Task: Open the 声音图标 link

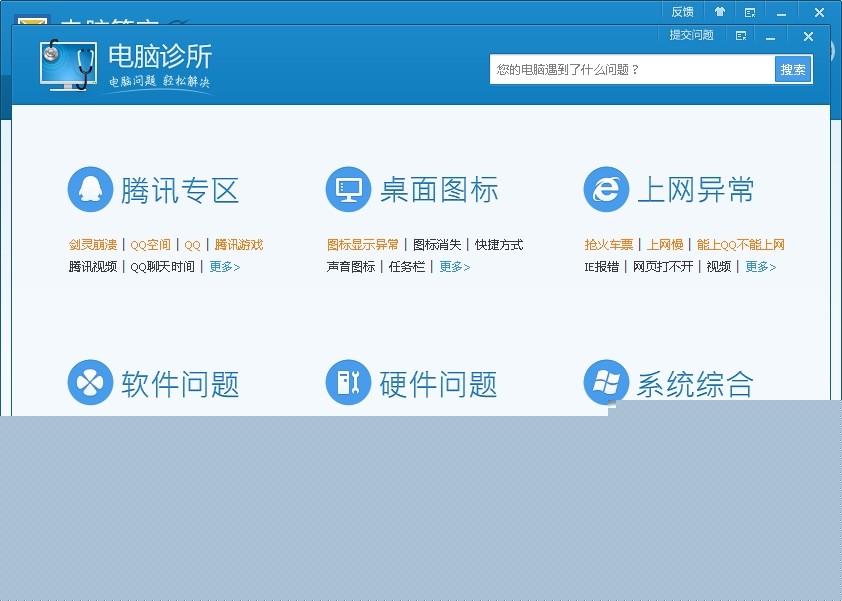Action: tap(351, 266)
